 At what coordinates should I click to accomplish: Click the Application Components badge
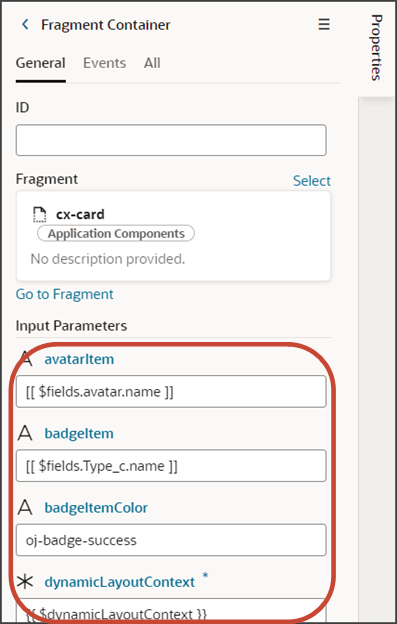point(116,234)
